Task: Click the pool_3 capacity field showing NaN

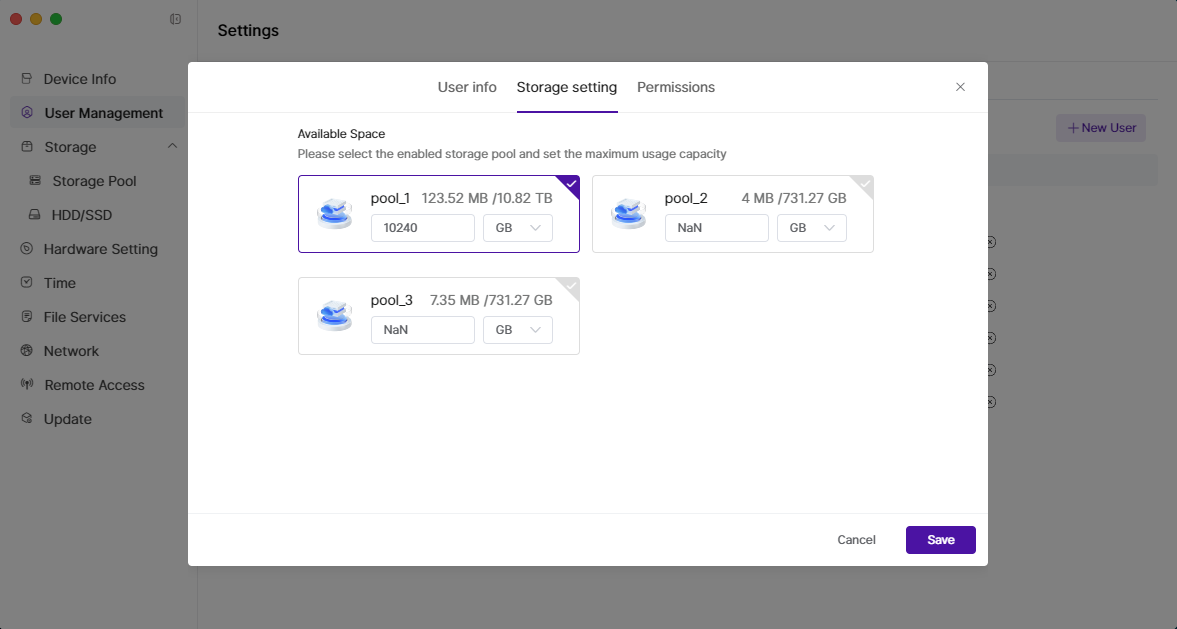Action: [x=423, y=330]
